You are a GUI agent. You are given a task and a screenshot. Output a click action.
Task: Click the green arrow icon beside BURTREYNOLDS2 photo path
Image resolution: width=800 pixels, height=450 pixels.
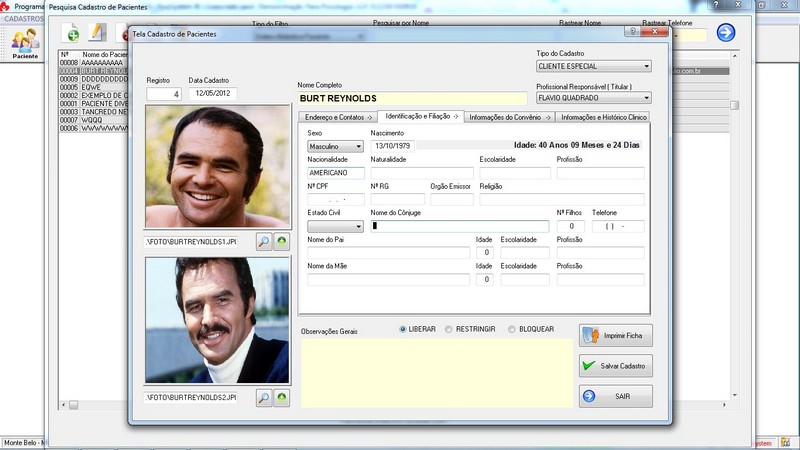pos(282,398)
